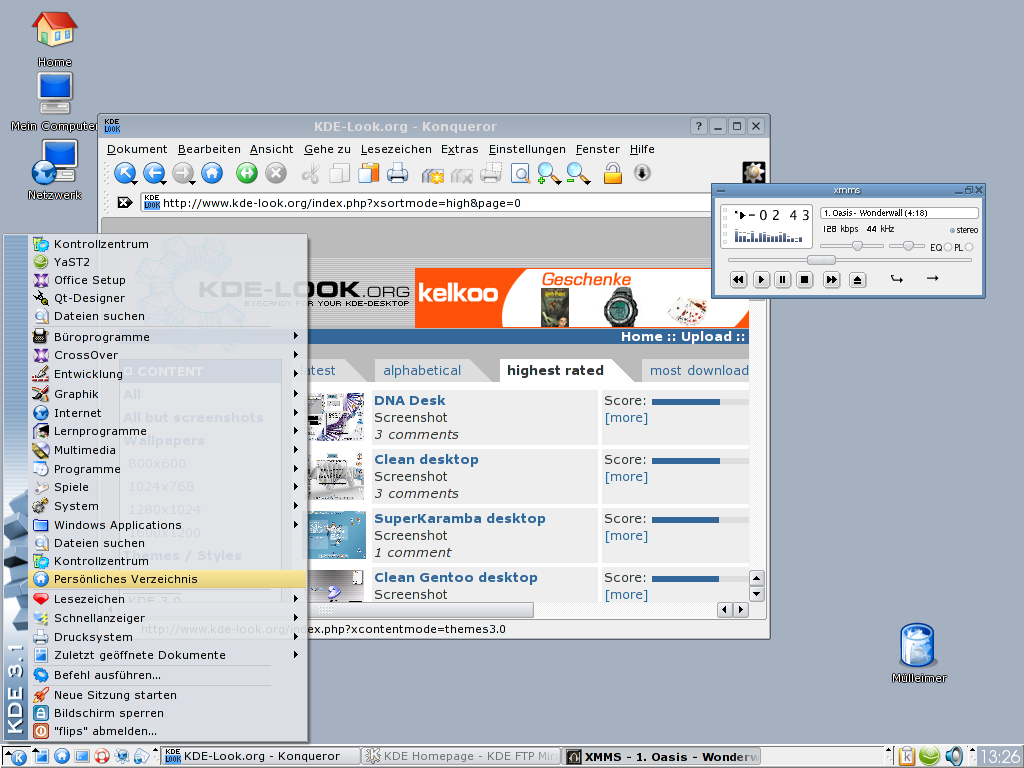Screen dimensions: 1024x768
Task: Expand Zuletzt geöffnete Dokumente submenu
Action: click(168, 655)
